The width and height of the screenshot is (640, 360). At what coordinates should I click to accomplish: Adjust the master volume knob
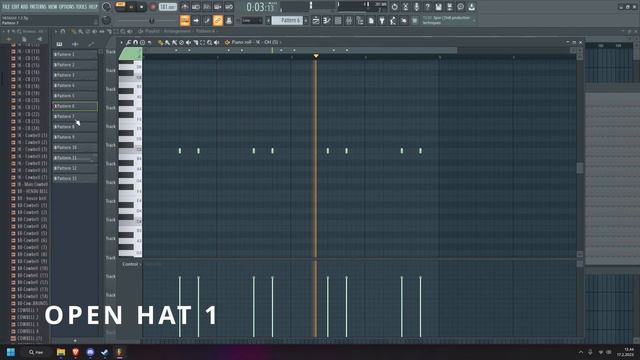click(106, 7)
